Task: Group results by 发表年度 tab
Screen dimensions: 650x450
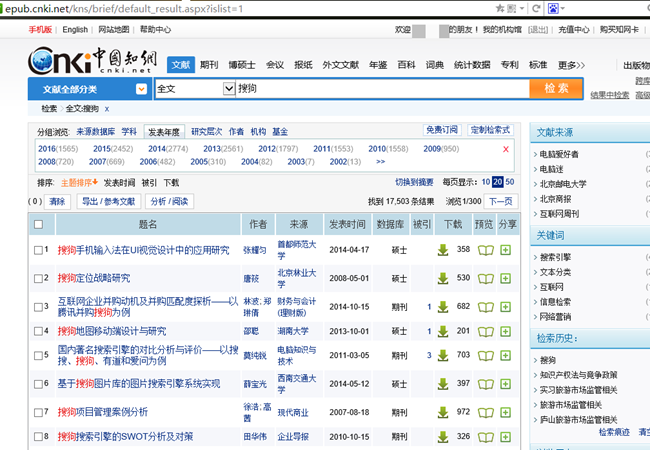Action: (164, 132)
